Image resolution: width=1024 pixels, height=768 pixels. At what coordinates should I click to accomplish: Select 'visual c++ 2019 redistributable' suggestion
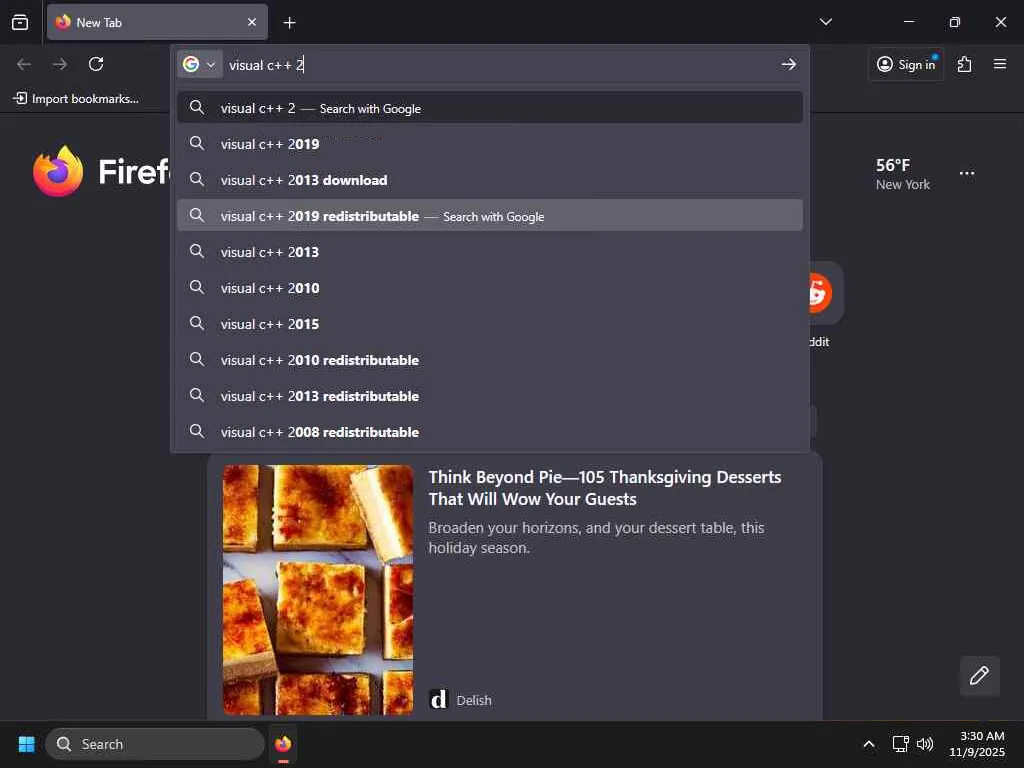[x=490, y=216]
